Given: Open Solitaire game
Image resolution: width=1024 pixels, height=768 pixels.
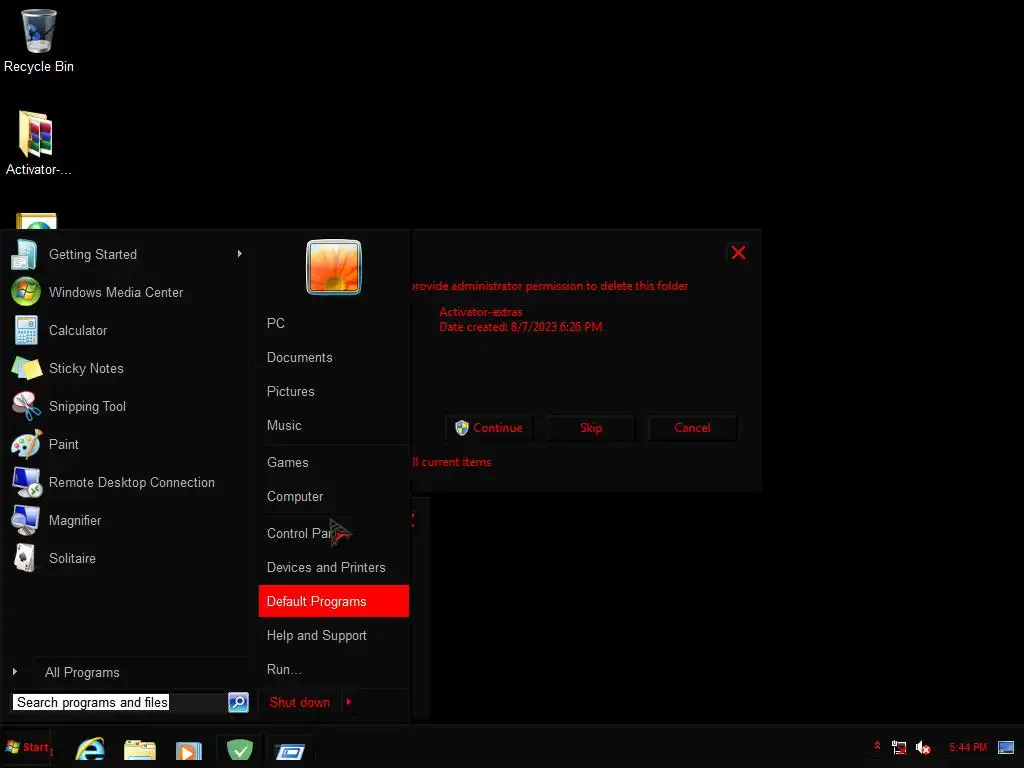Looking at the screenshot, I should point(128,558).
